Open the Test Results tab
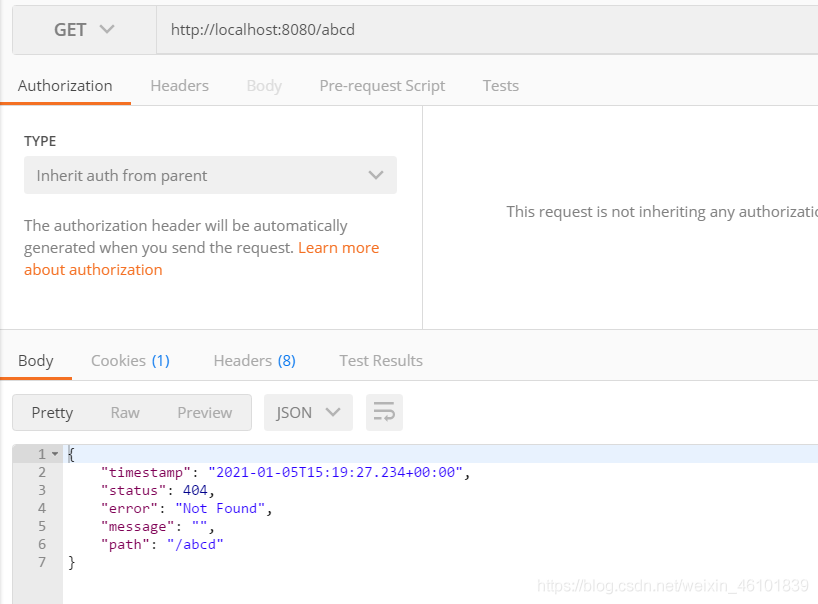Image resolution: width=818 pixels, height=604 pixels. point(381,360)
